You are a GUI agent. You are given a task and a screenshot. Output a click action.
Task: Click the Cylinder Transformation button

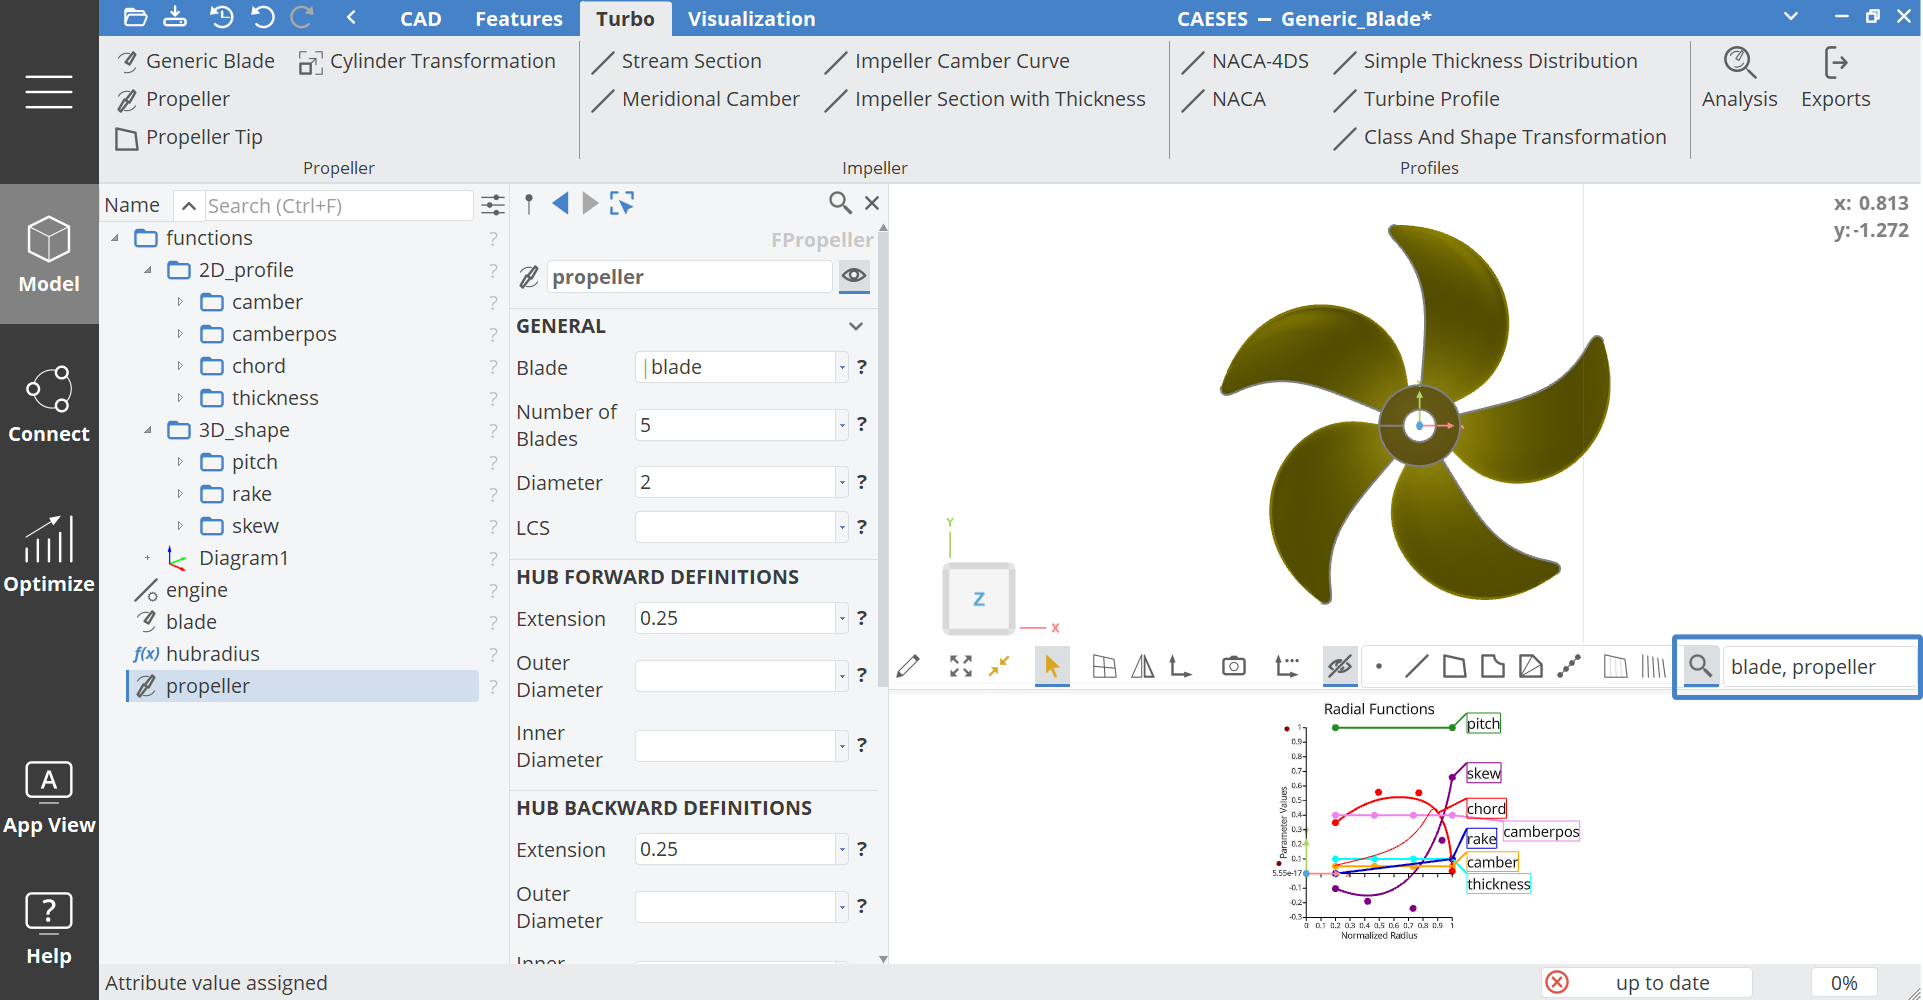coord(427,62)
